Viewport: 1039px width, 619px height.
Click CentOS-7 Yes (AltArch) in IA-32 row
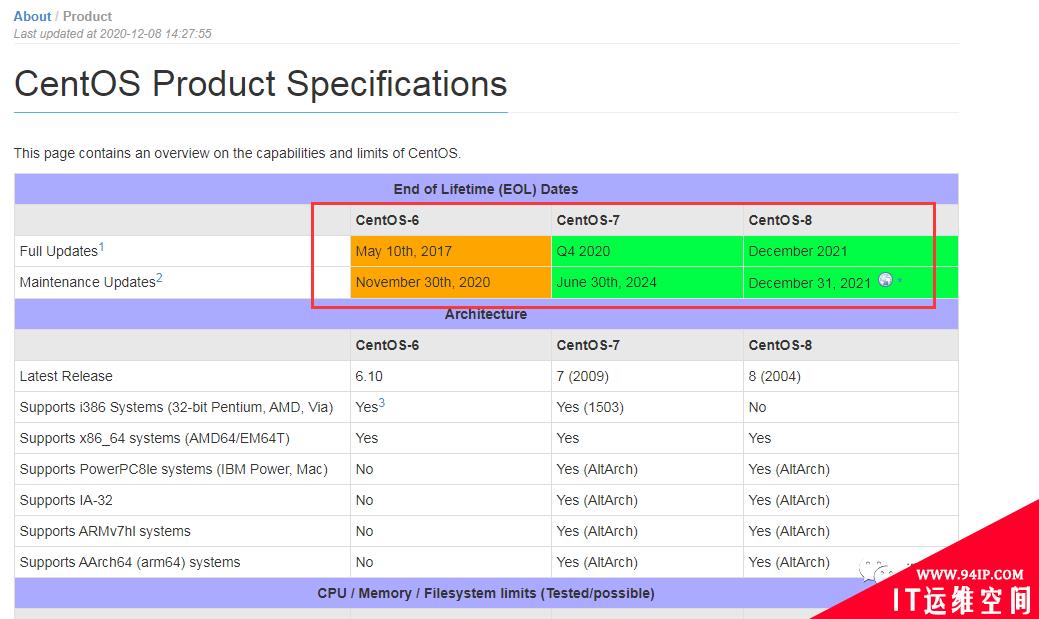597,500
